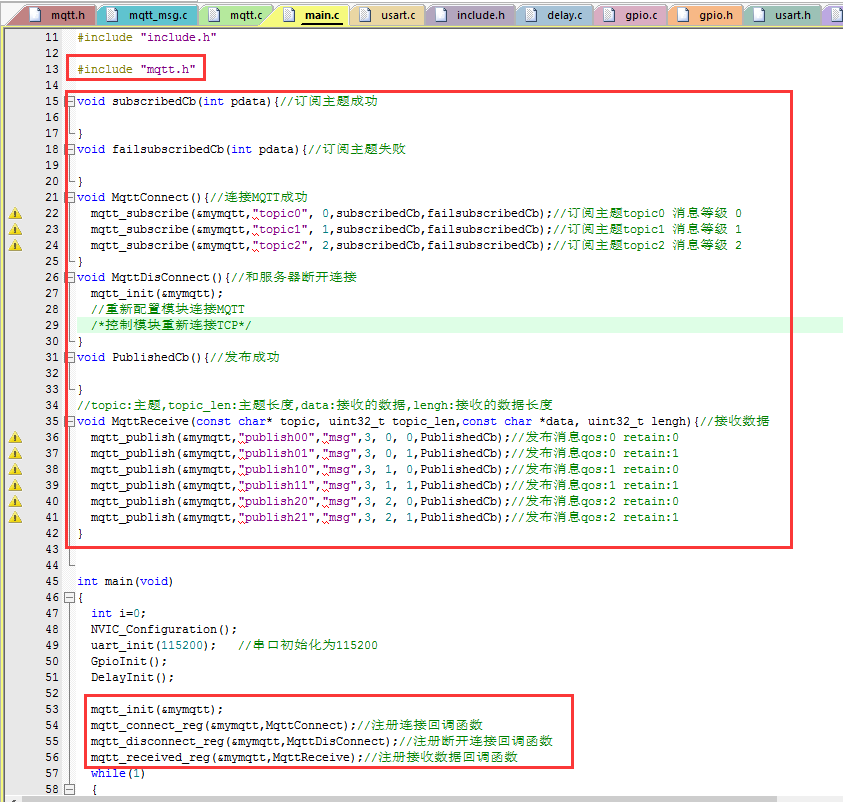Collapse the MqttConnect function fold at line 21
This screenshot has width=843, height=802.
70,197
